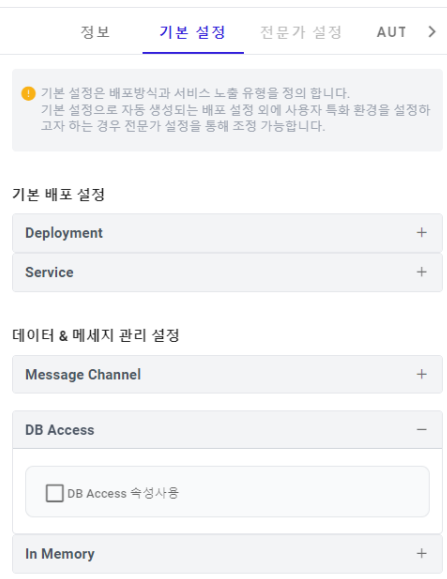Click the 기본 배포 설정 section heading
The height and width of the screenshot is (579, 447).
[x=59, y=195]
